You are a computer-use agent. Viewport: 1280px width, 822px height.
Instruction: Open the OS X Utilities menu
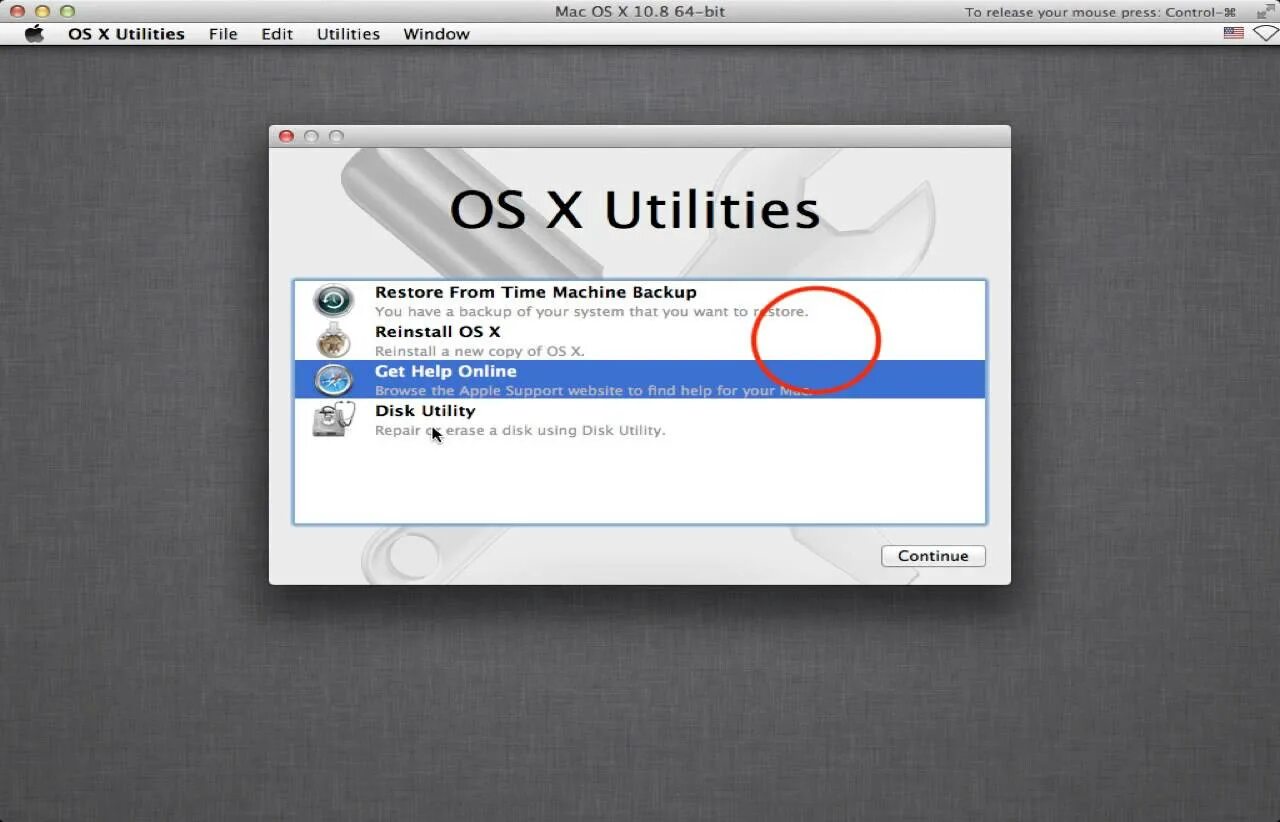[x=126, y=33]
